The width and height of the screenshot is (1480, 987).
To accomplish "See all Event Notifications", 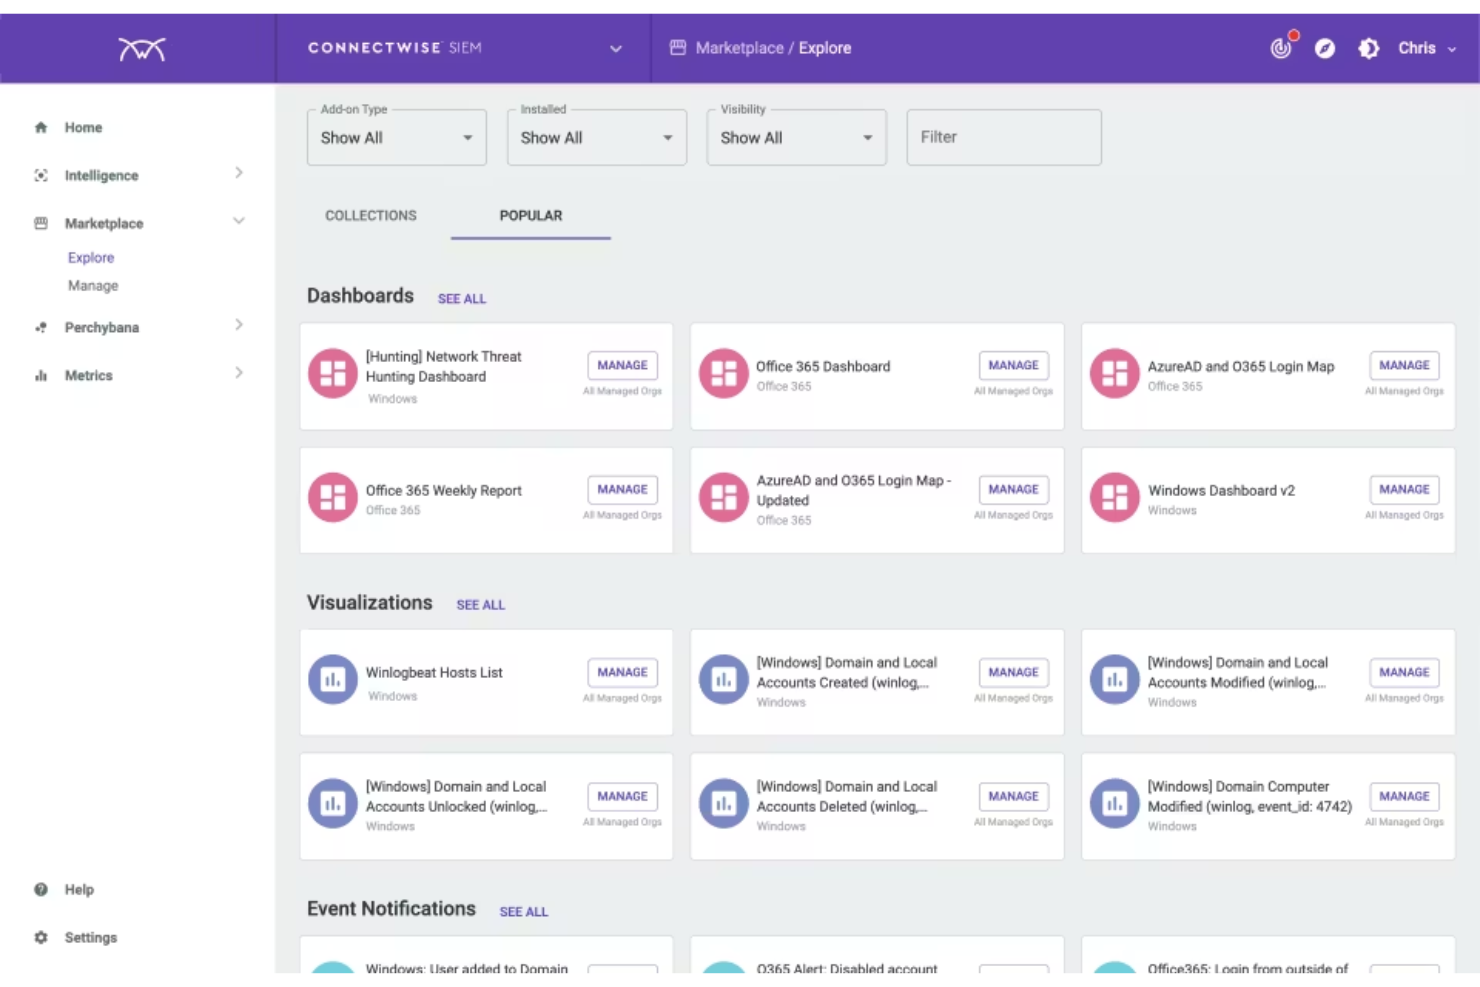I will [x=524, y=912].
